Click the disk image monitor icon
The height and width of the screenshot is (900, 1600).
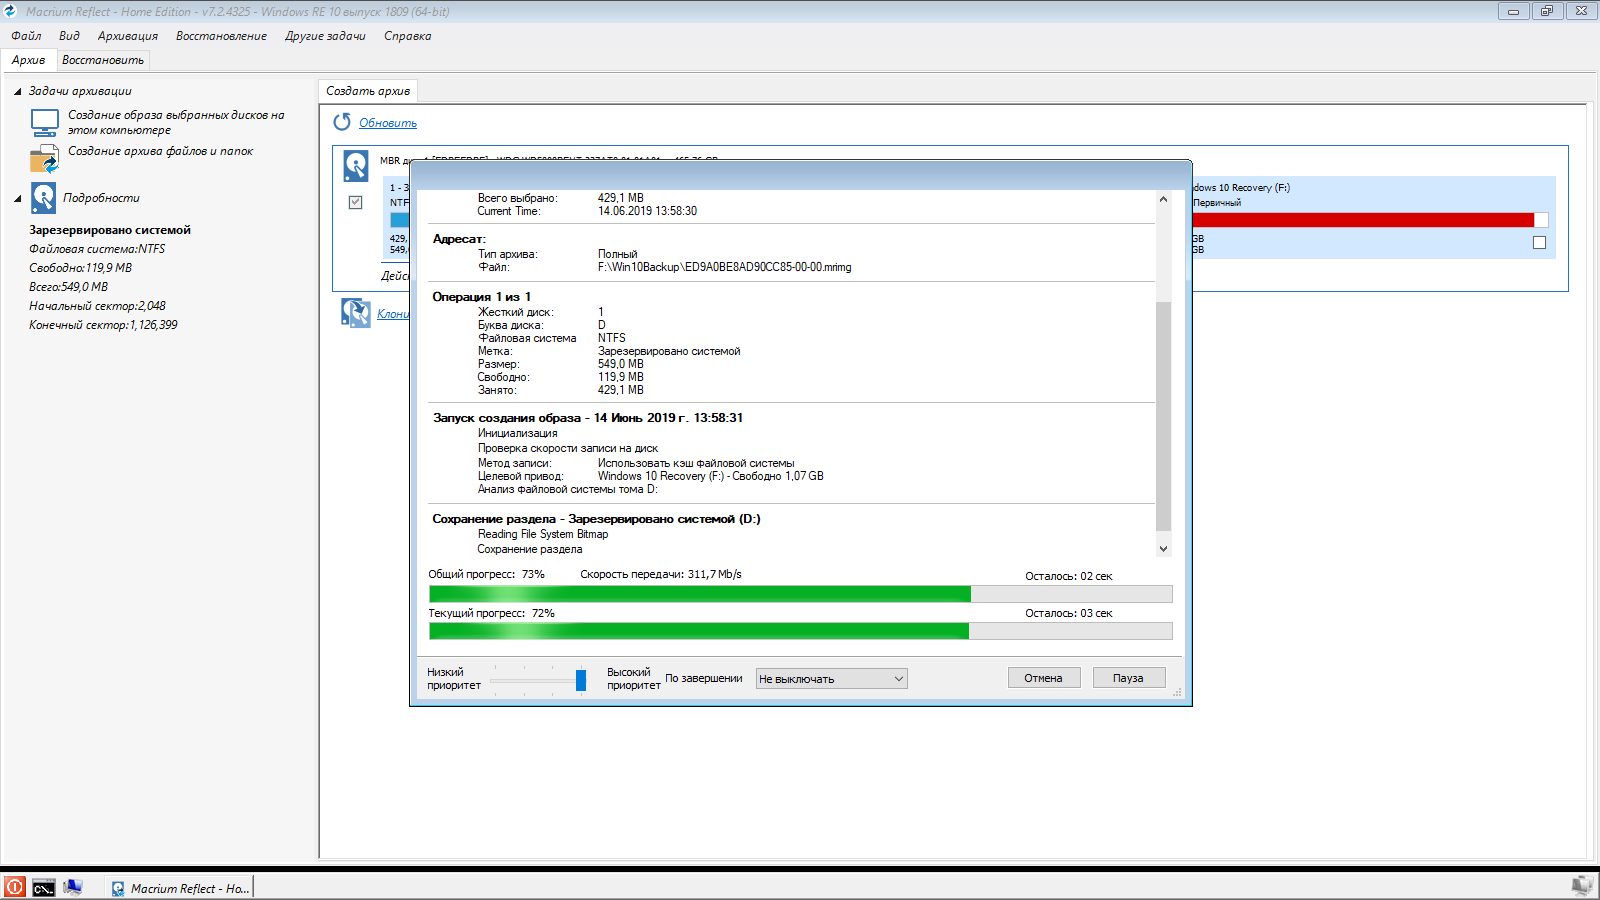pyautogui.click(x=45, y=123)
